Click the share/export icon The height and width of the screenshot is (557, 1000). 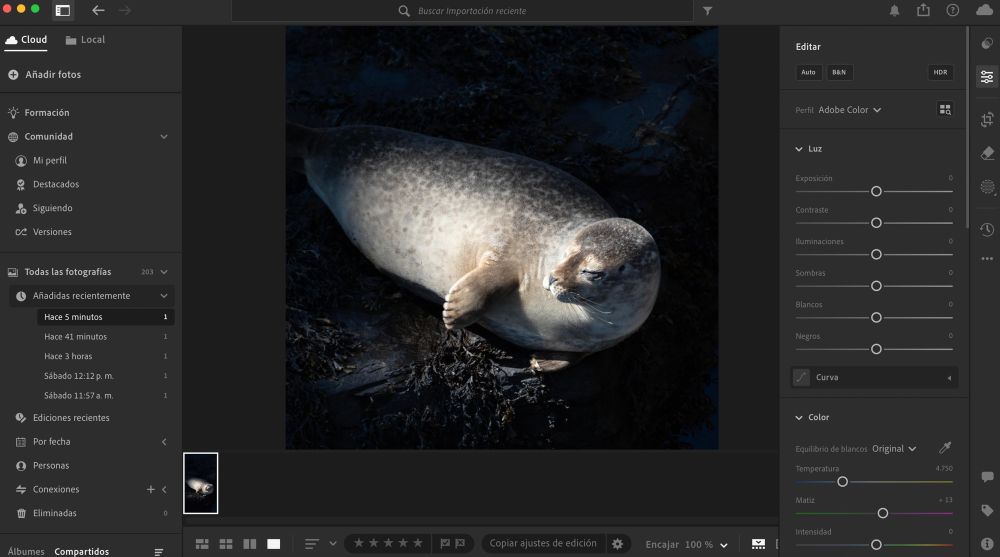[923, 10]
